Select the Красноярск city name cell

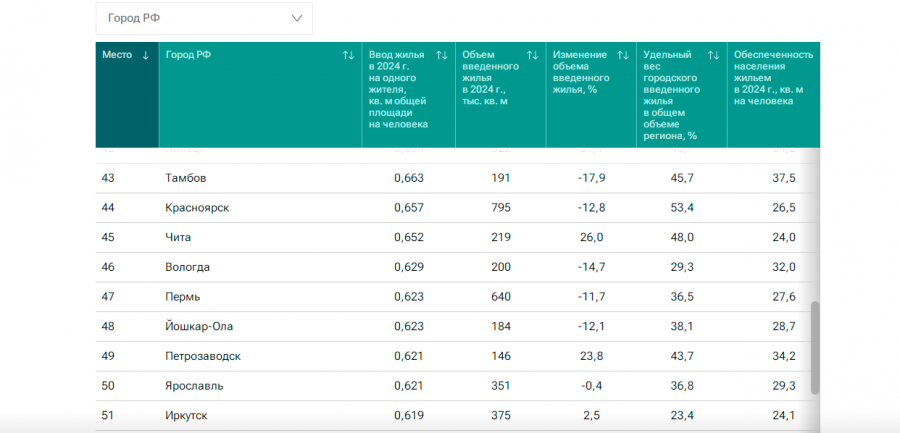coord(195,208)
